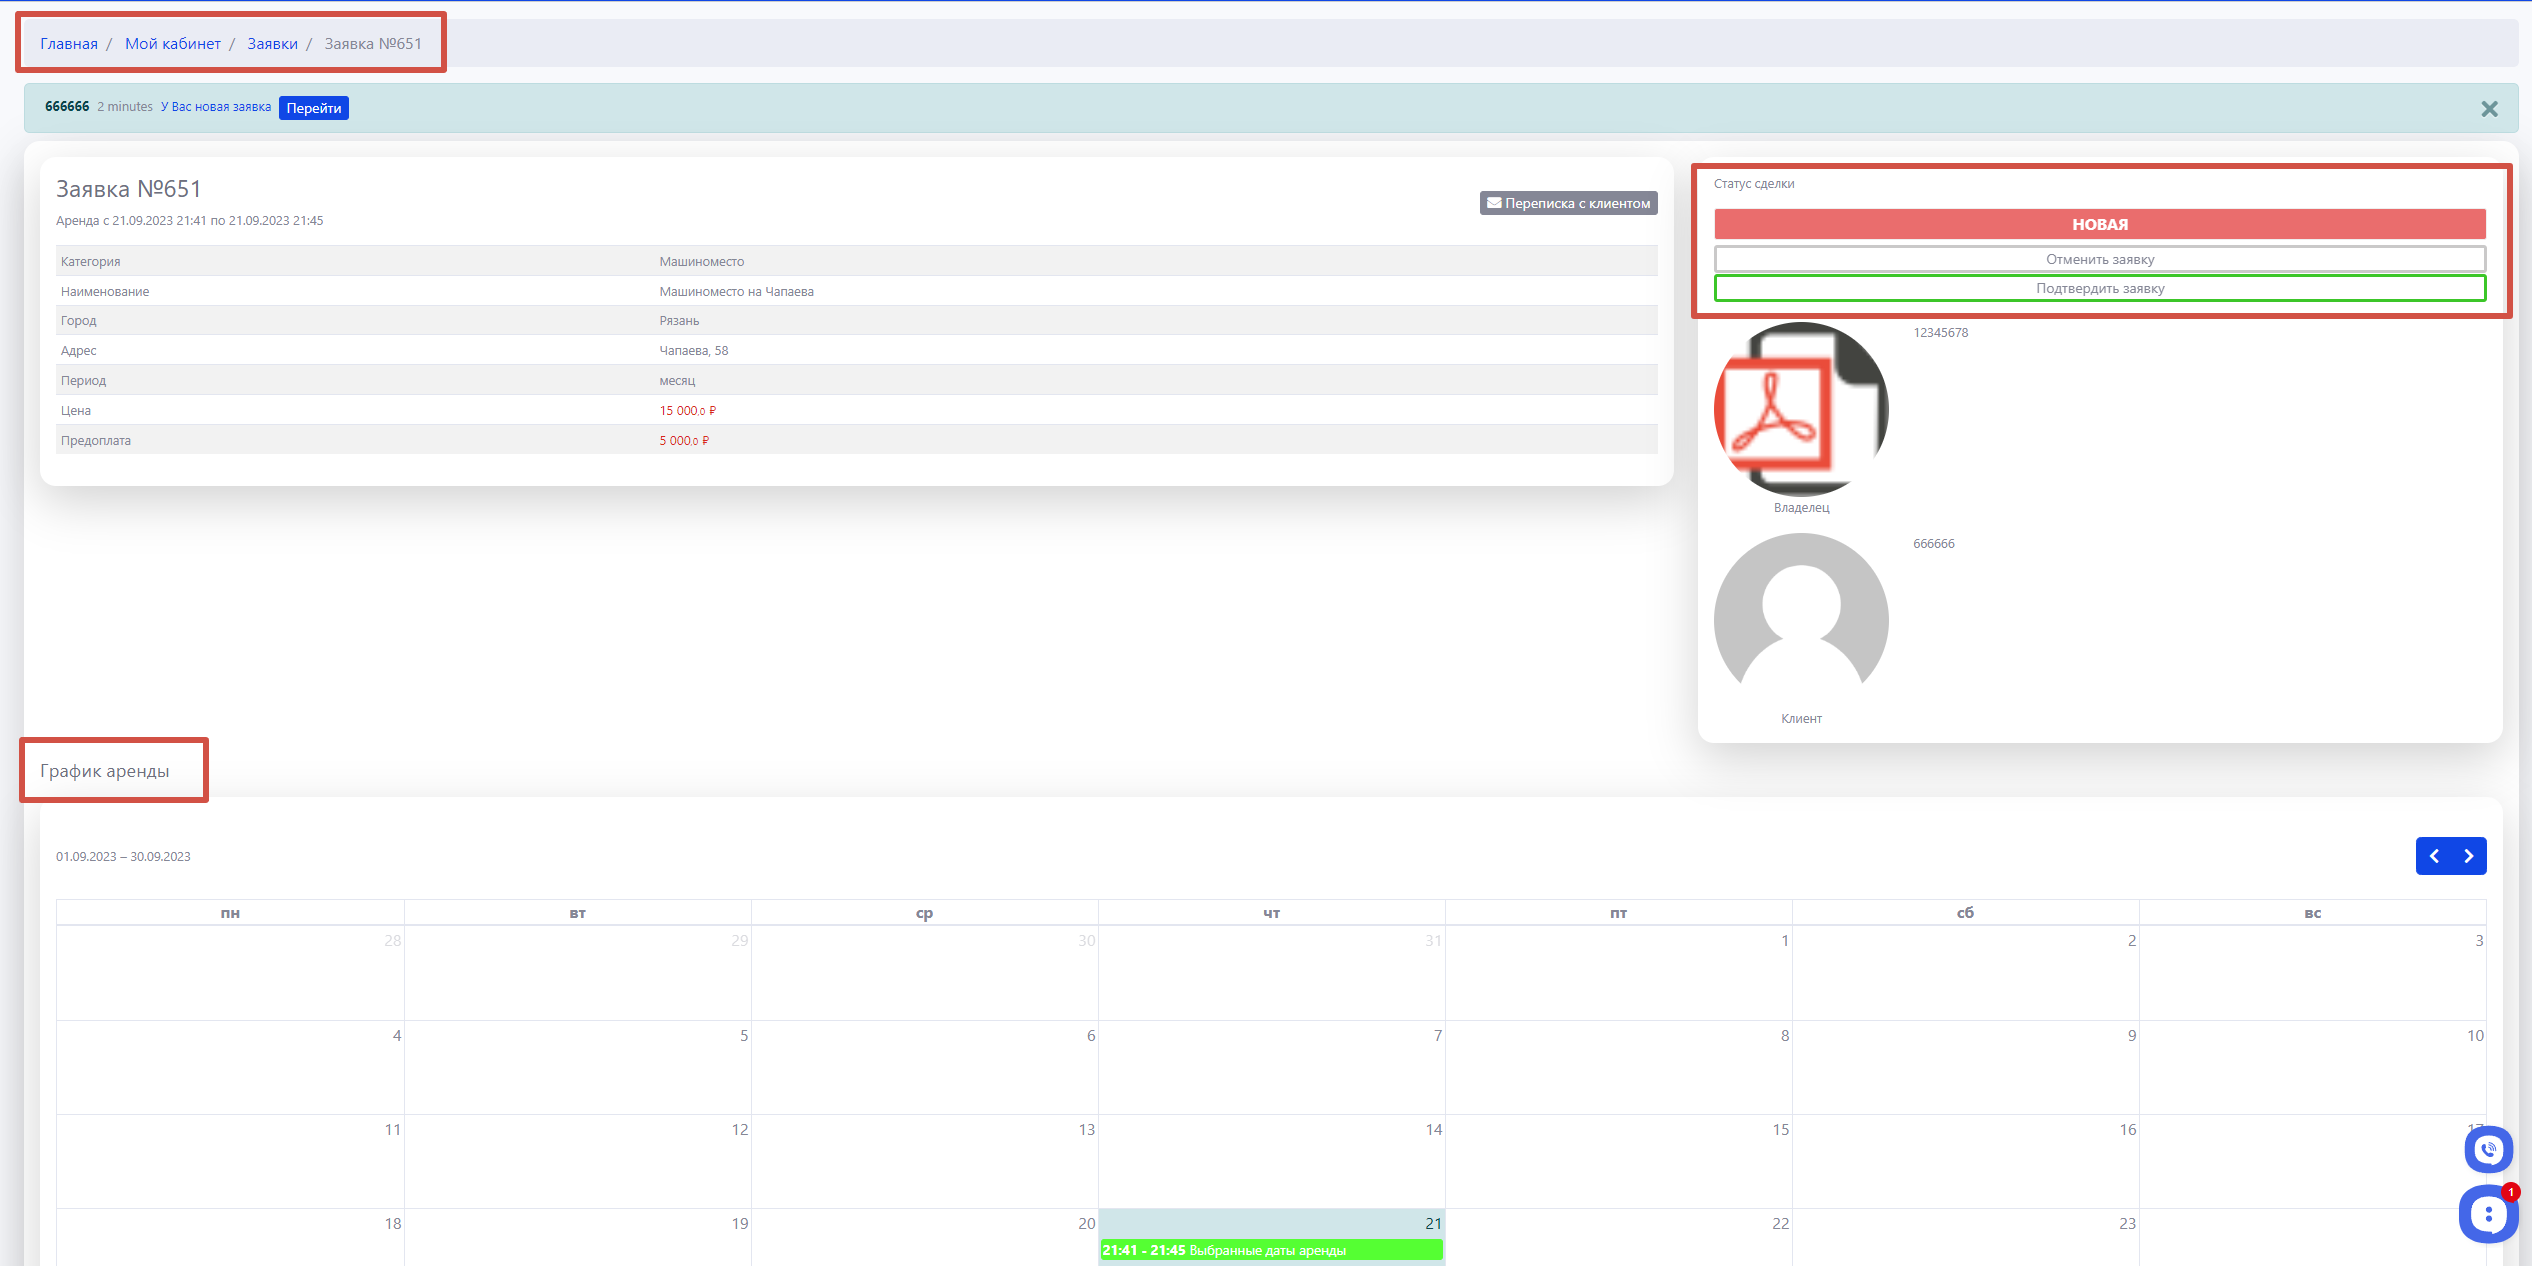Click calendar day 21 cell
This screenshot has width=2532, height=1266.
(1271, 1224)
